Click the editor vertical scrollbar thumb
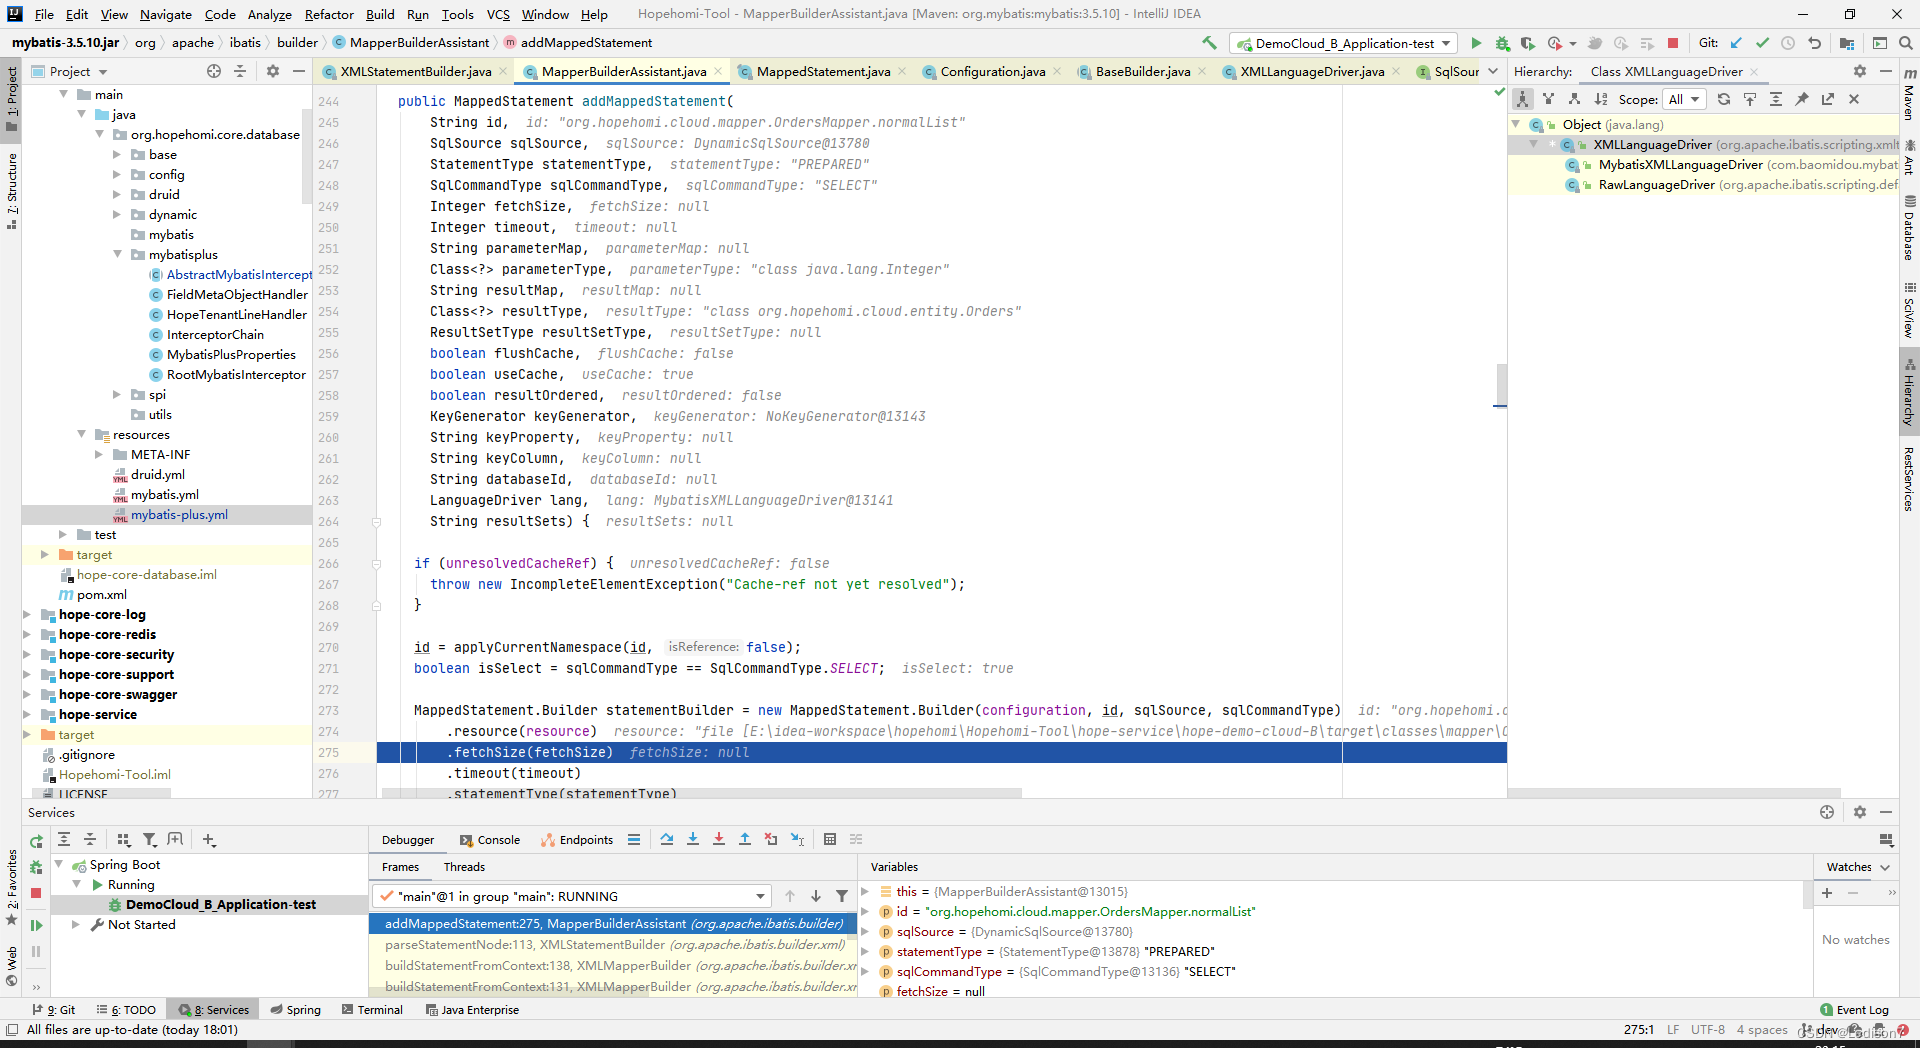 [1501, 384]
